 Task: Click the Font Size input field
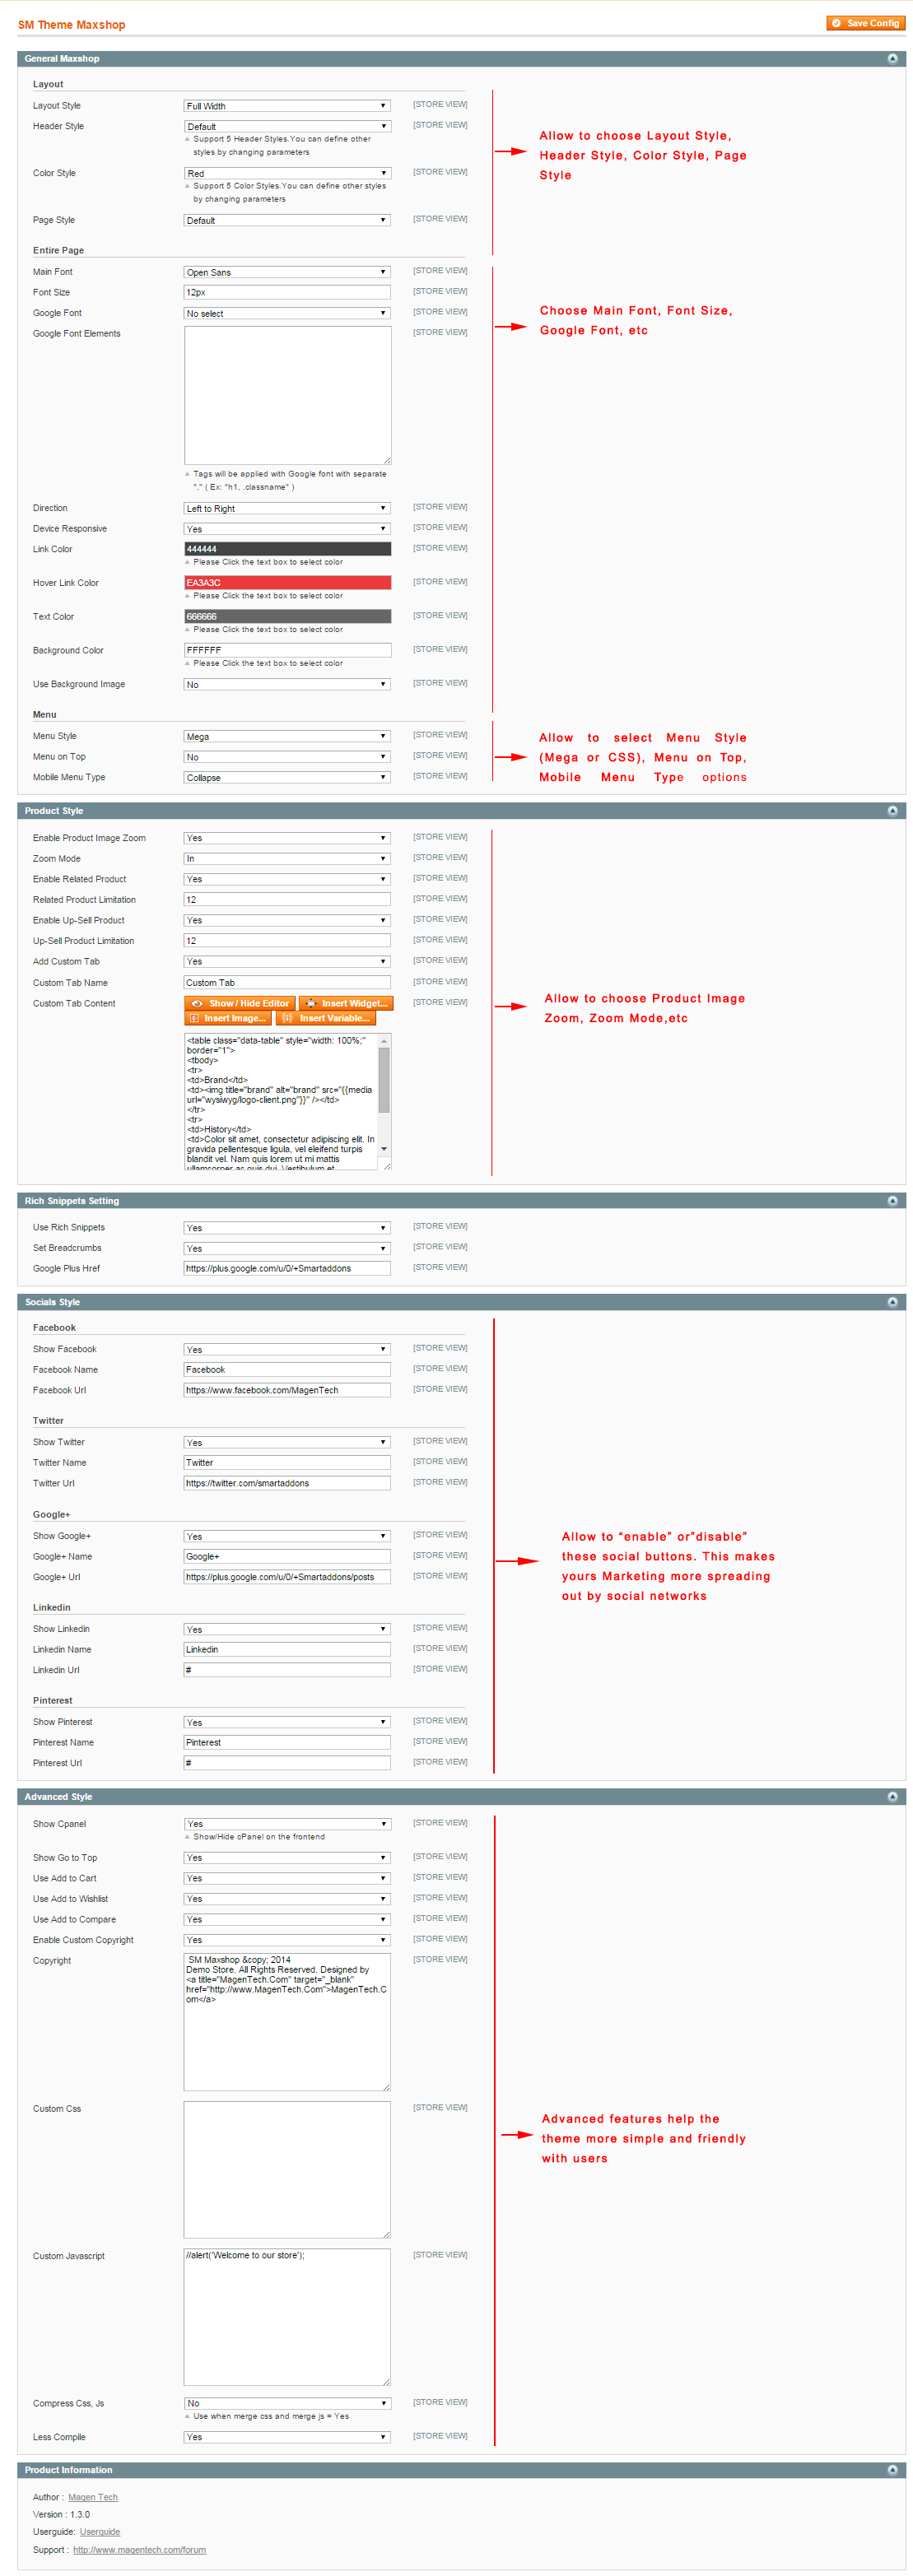coord(287,293)
